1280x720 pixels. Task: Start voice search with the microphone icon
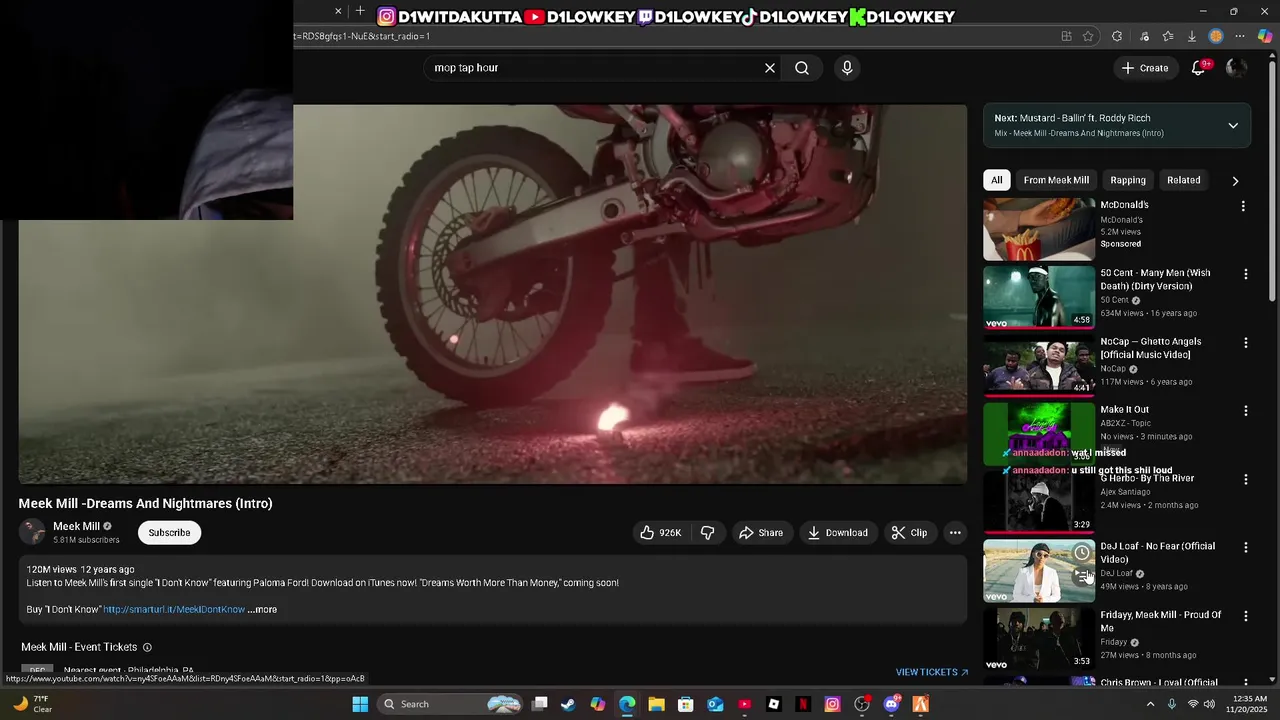(x=847, y=68)
